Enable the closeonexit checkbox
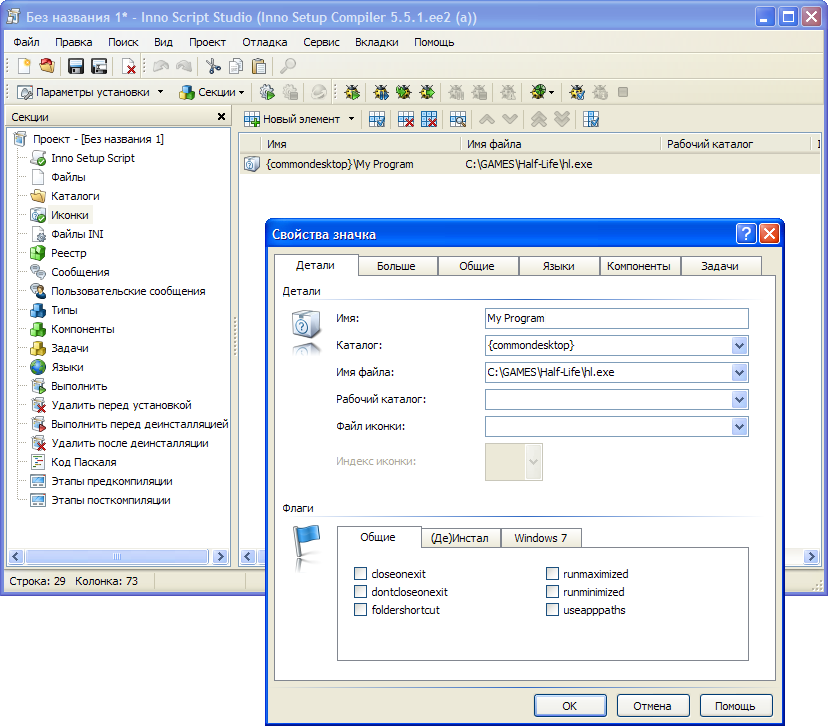This screenshot has width=828, height=726. [360, 574]
